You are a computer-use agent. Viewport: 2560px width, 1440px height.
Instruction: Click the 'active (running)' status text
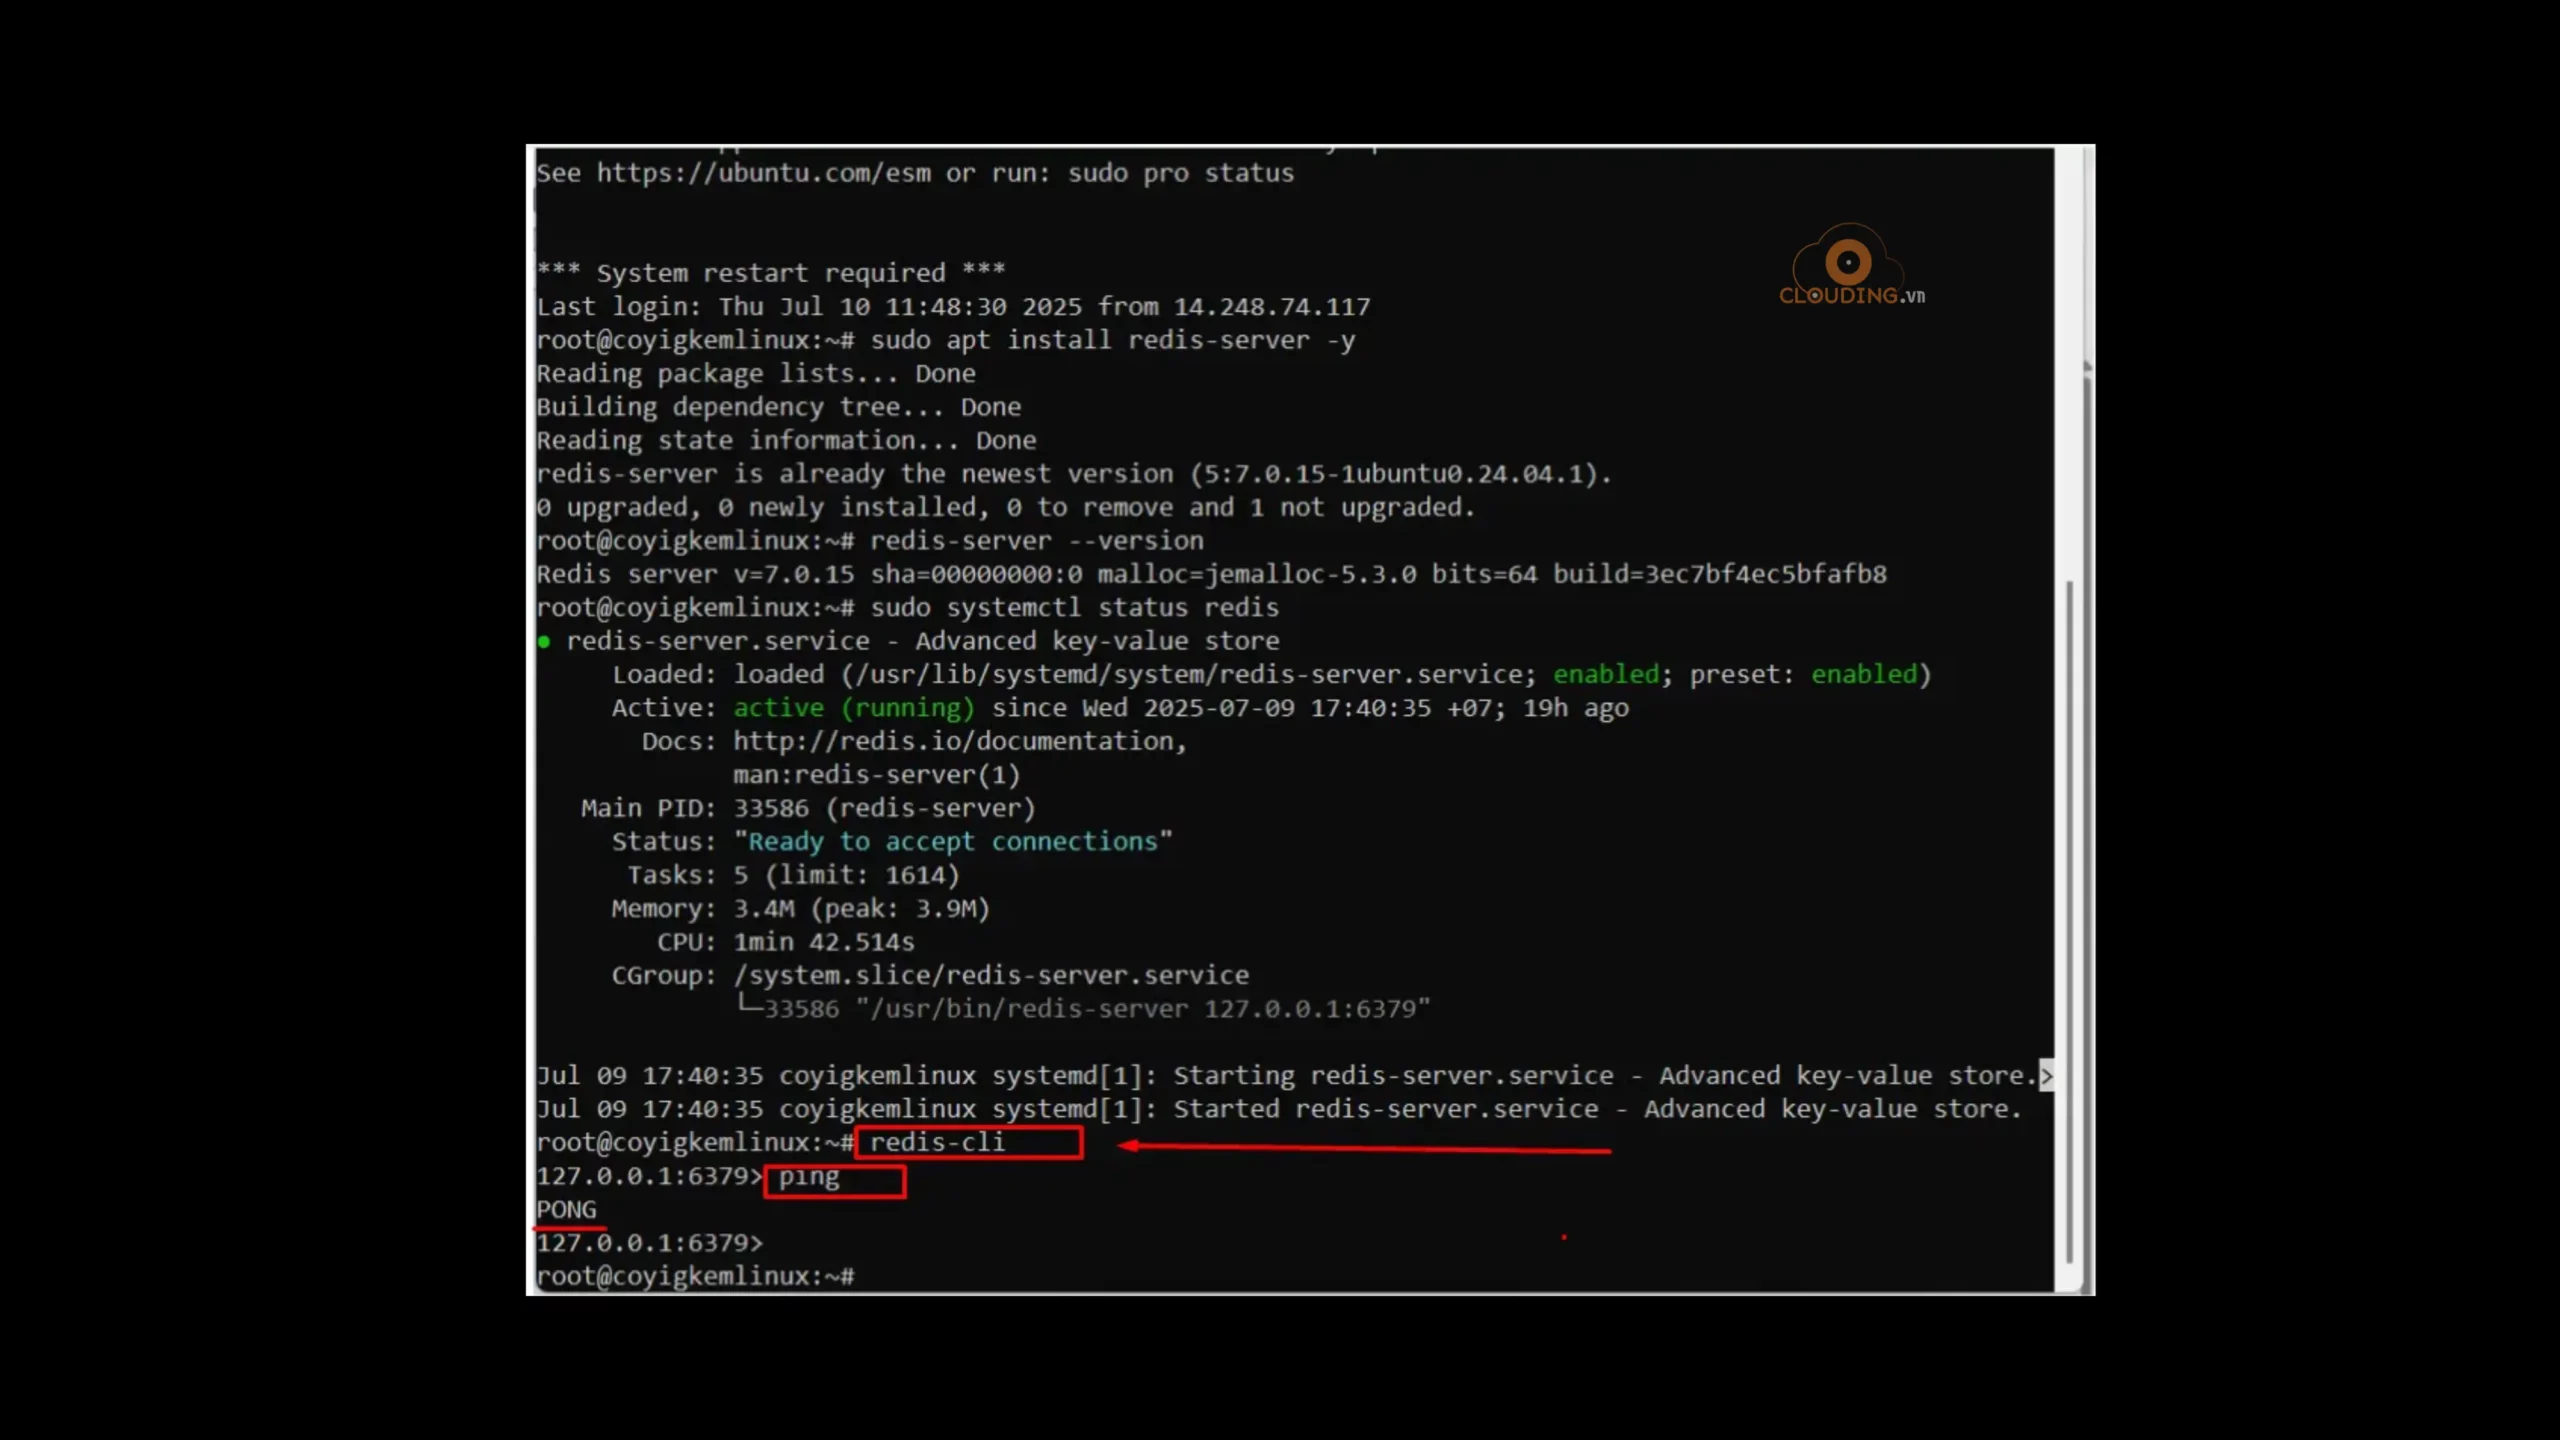point(854,708)
